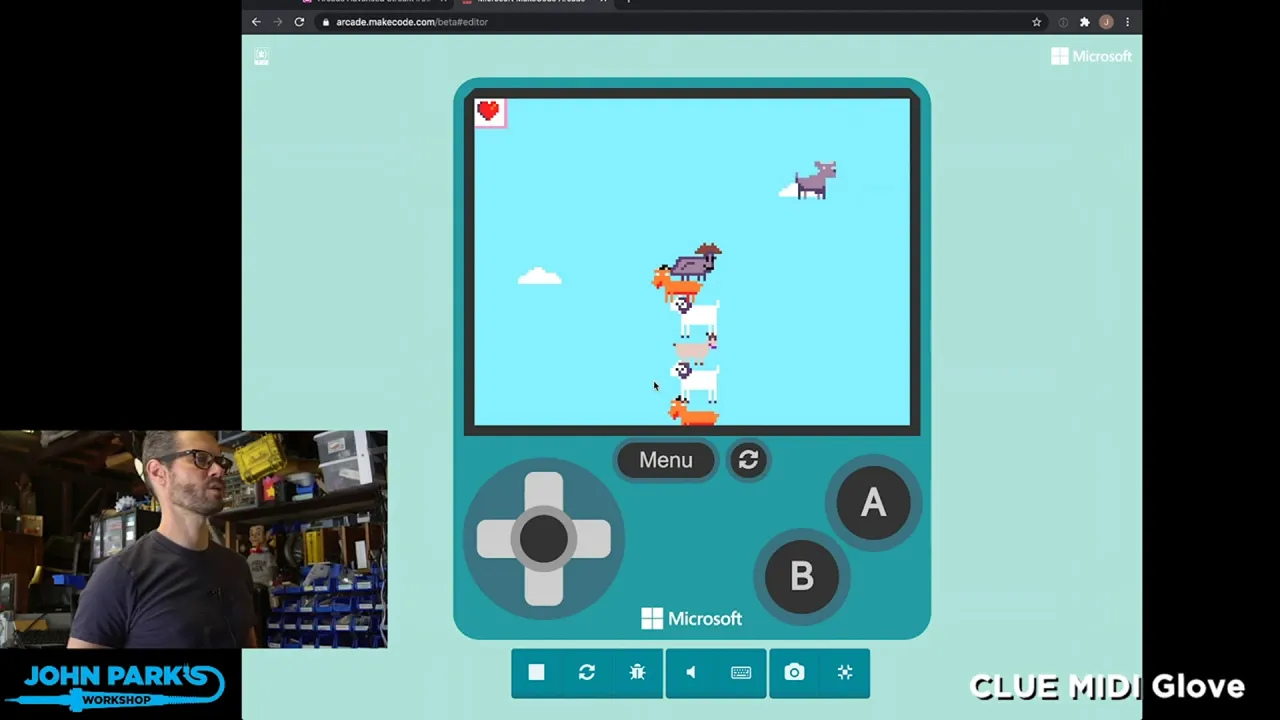Open the Chrome profile avatar
Screen dimensions: 1280x720
pos(1106,22)
